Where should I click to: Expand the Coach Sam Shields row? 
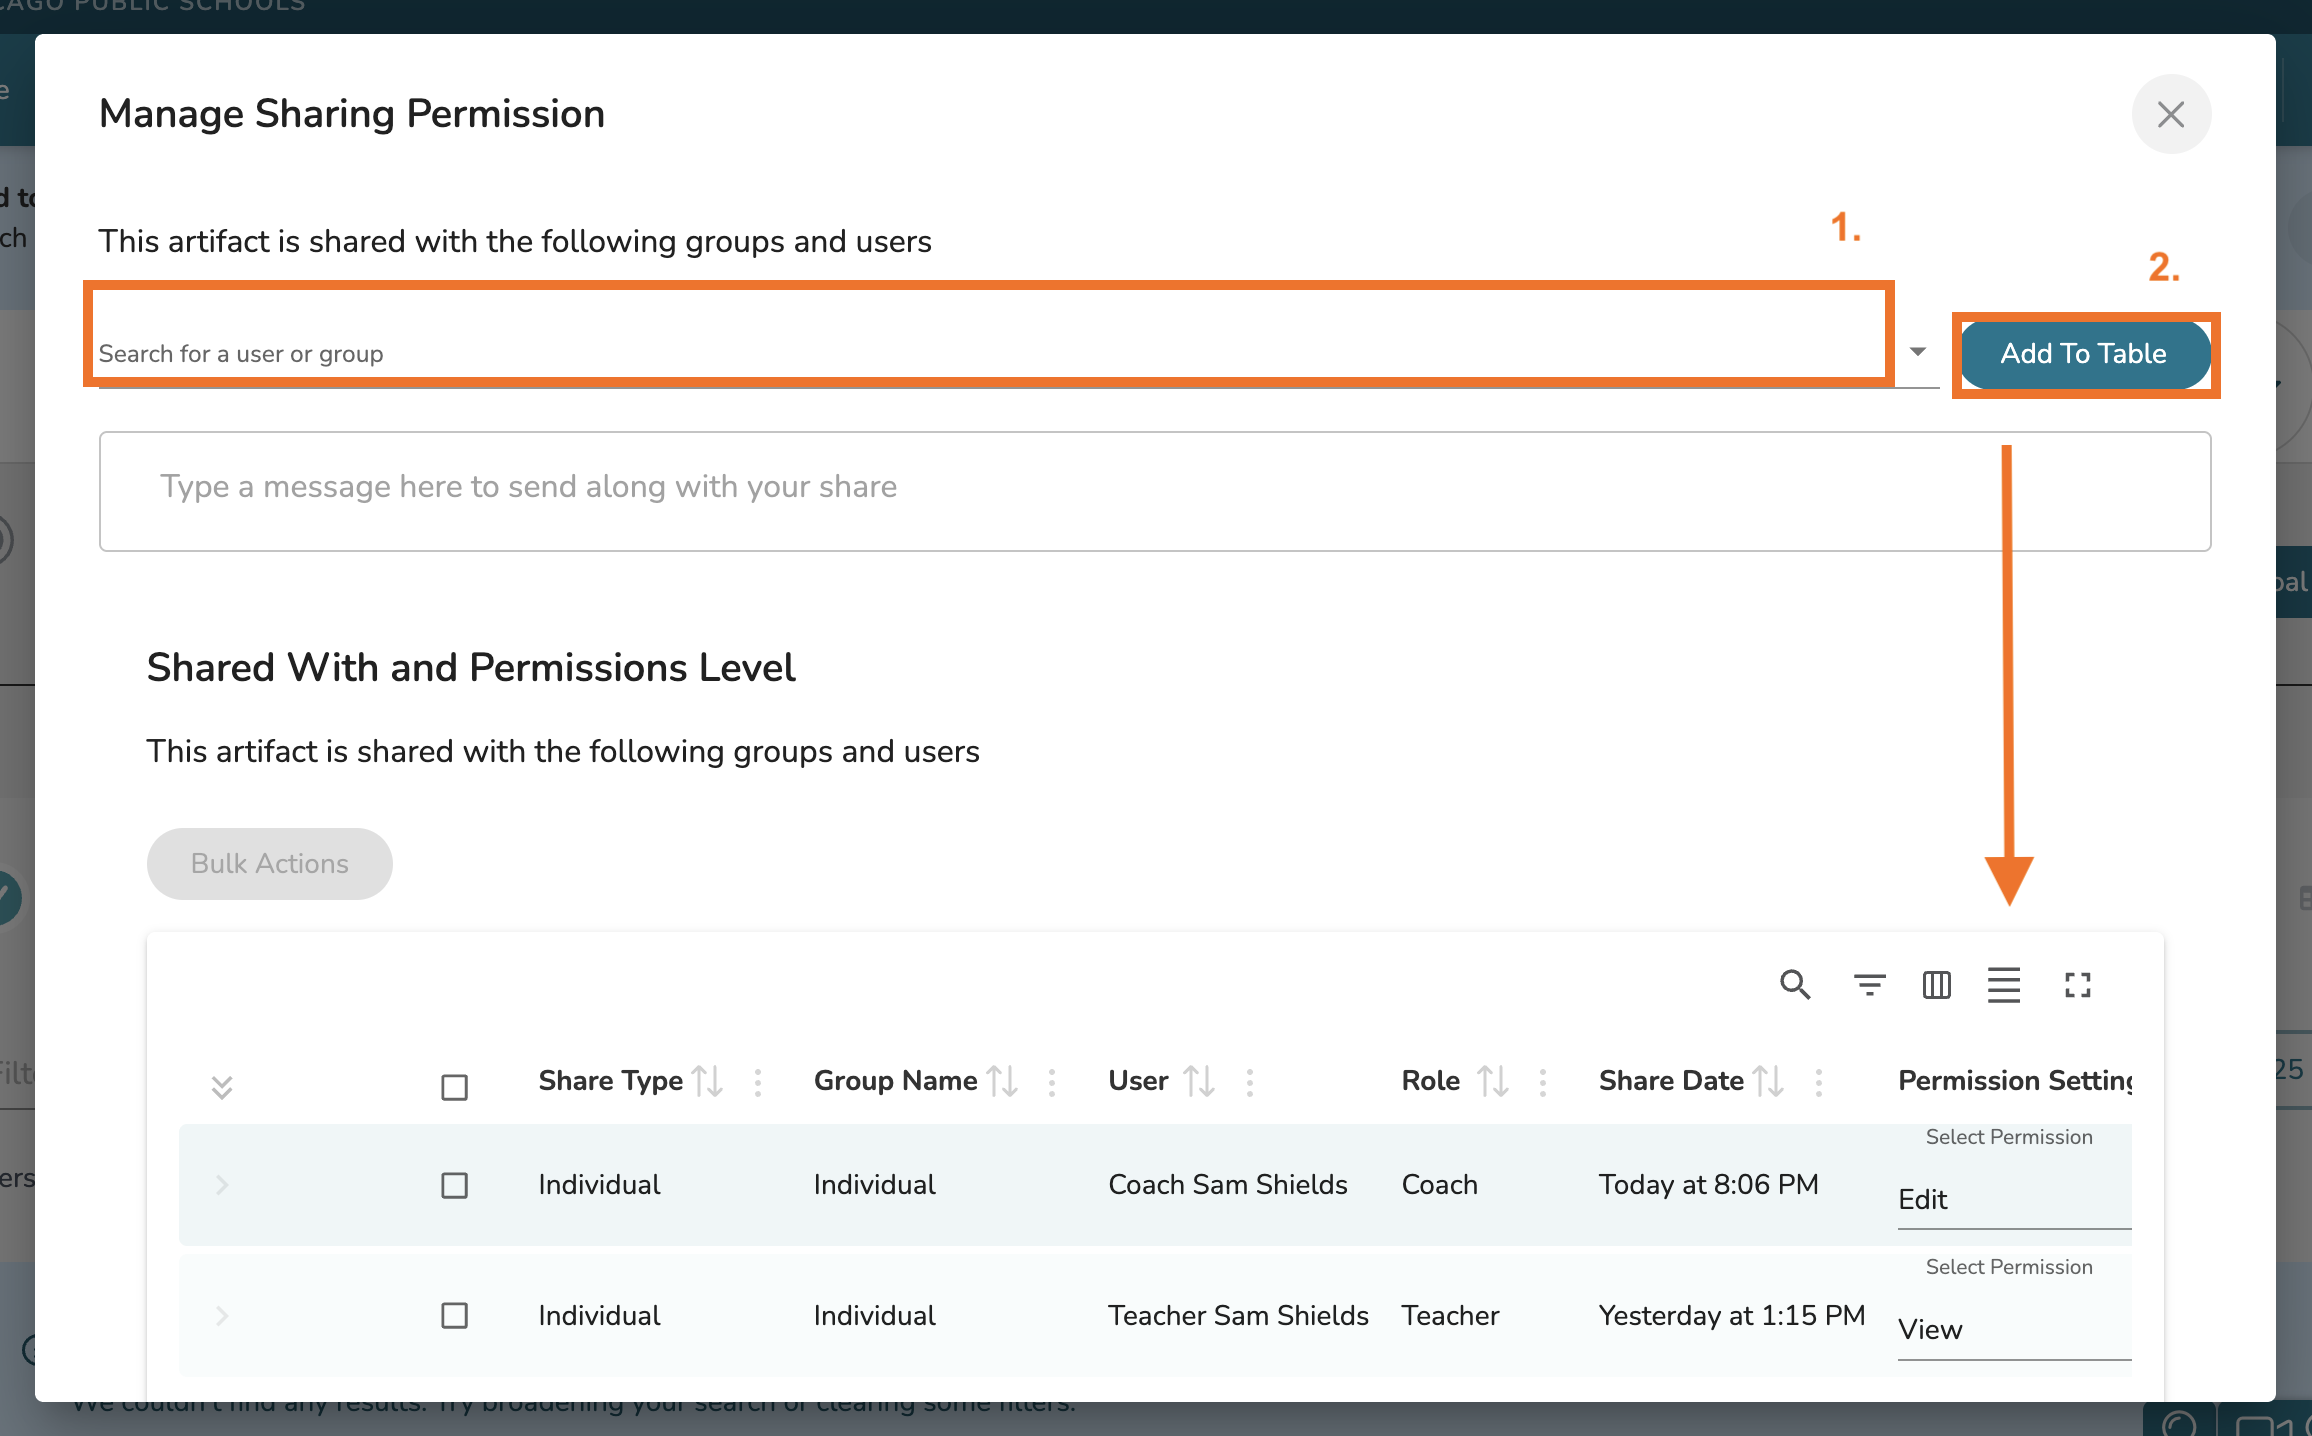click(x=222, y=1185)
